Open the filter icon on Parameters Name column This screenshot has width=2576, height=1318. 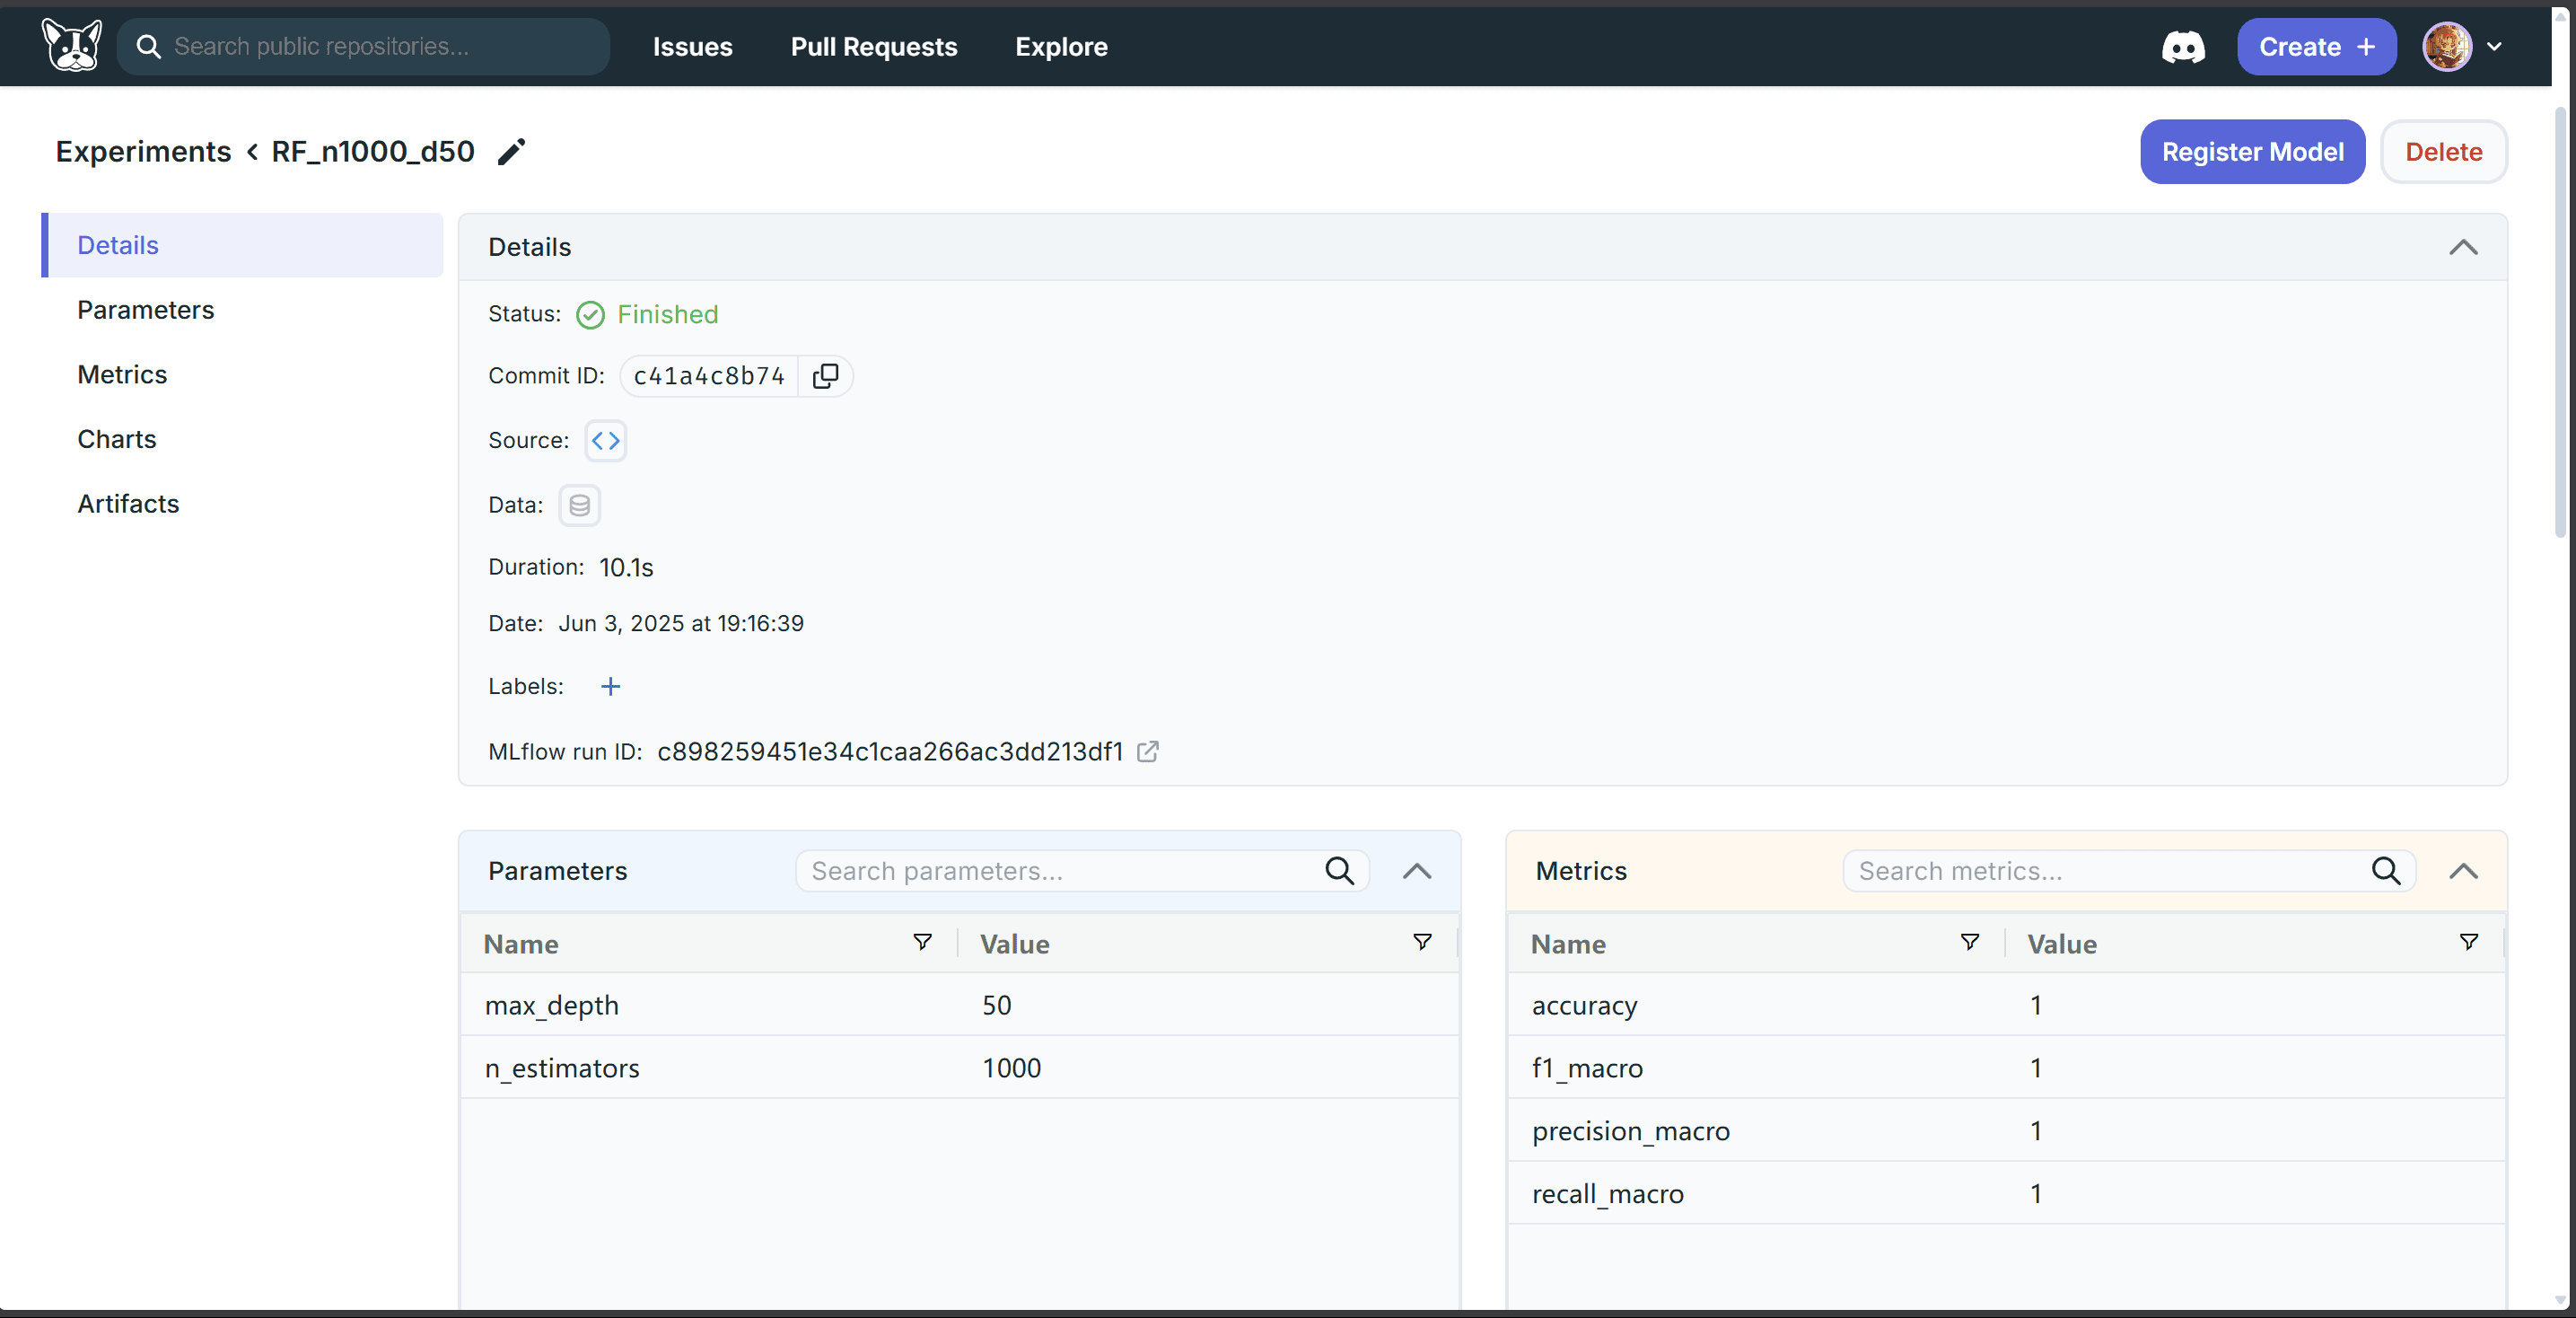coord(921,941)
